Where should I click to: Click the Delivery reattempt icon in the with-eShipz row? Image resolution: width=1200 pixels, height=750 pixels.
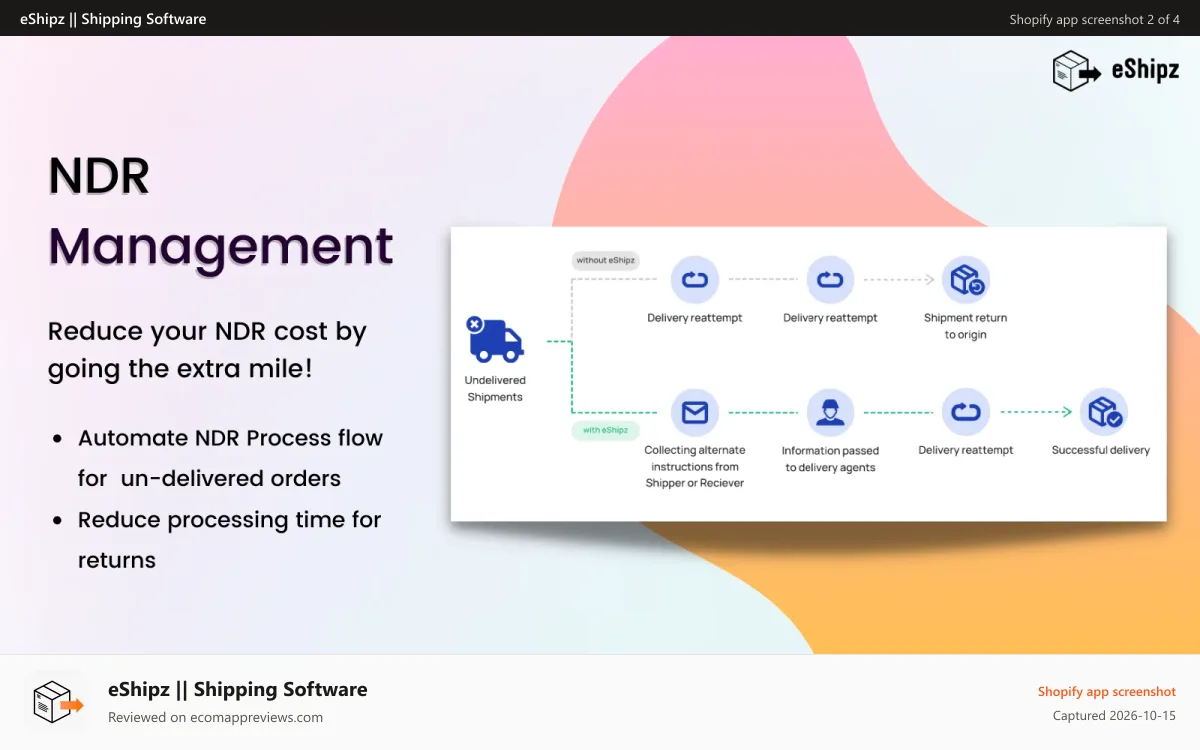(966, 413)
